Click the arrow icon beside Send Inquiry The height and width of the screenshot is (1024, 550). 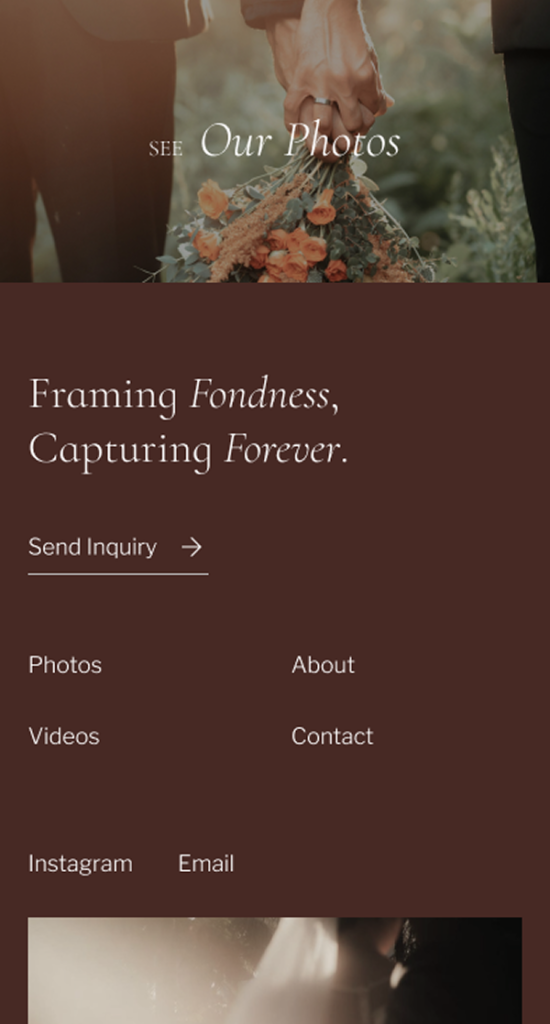tap(191, 547)
